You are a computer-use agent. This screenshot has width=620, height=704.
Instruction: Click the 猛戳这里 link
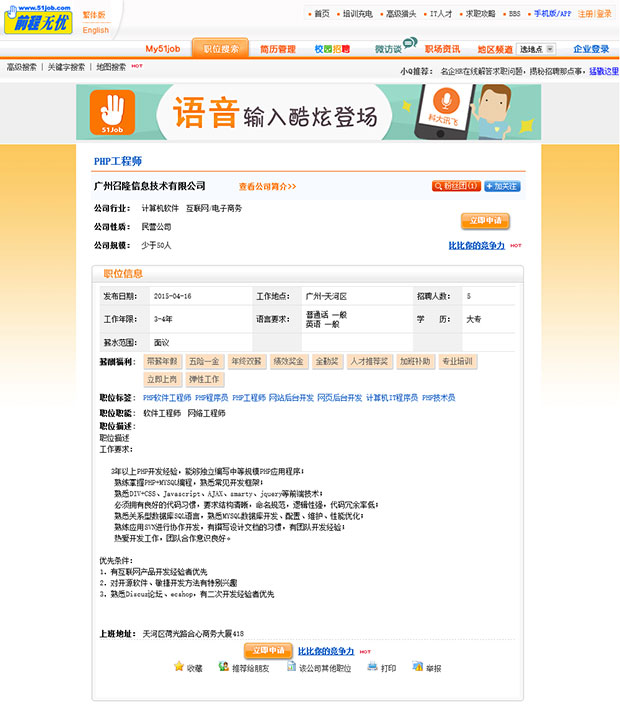pos(604,71)
